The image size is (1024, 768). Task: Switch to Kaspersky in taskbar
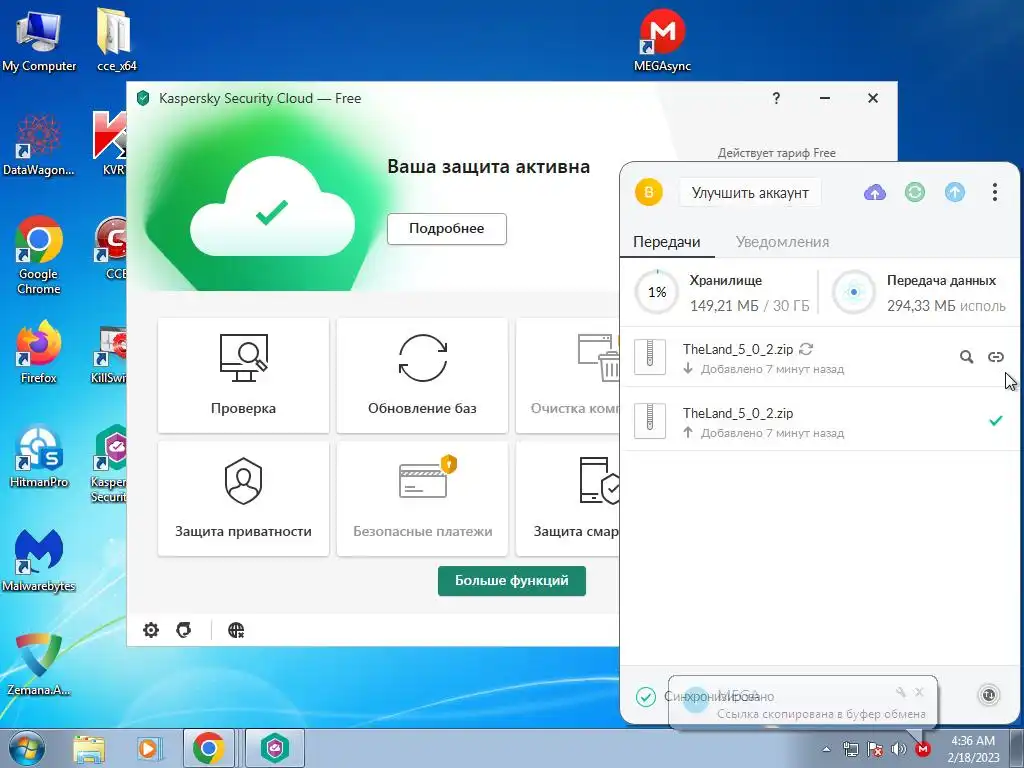275,748
